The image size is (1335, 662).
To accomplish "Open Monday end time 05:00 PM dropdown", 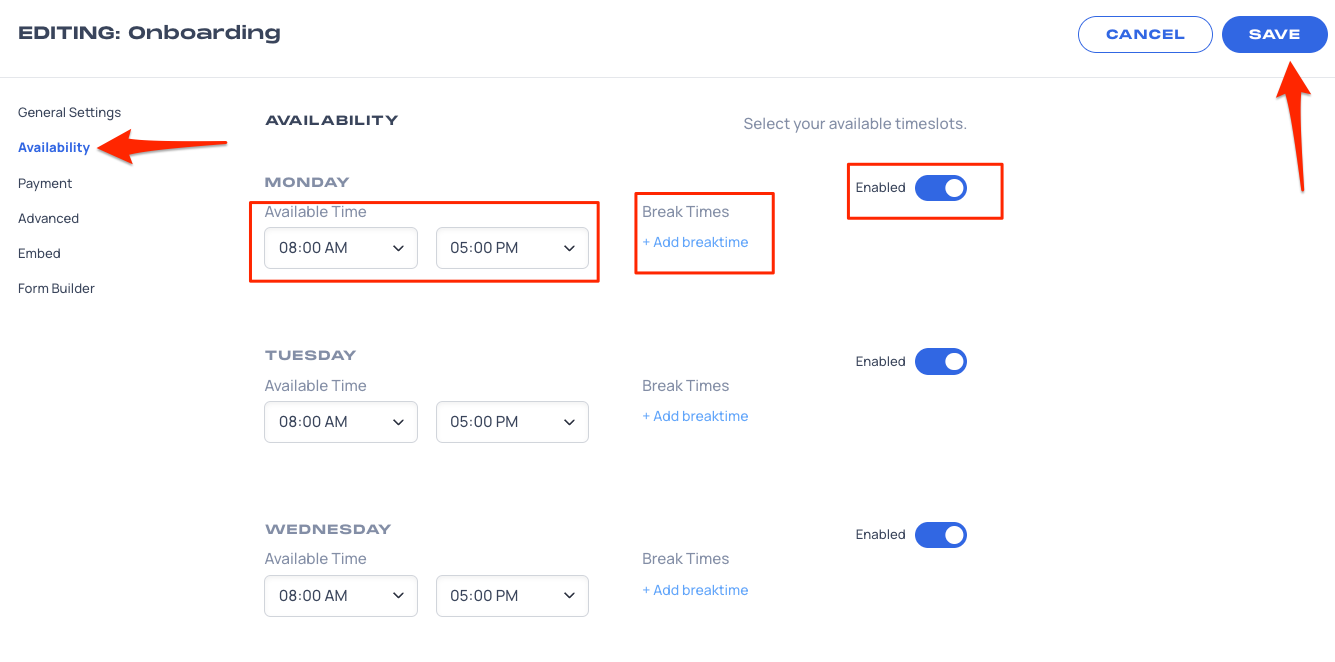I will 512,248.
